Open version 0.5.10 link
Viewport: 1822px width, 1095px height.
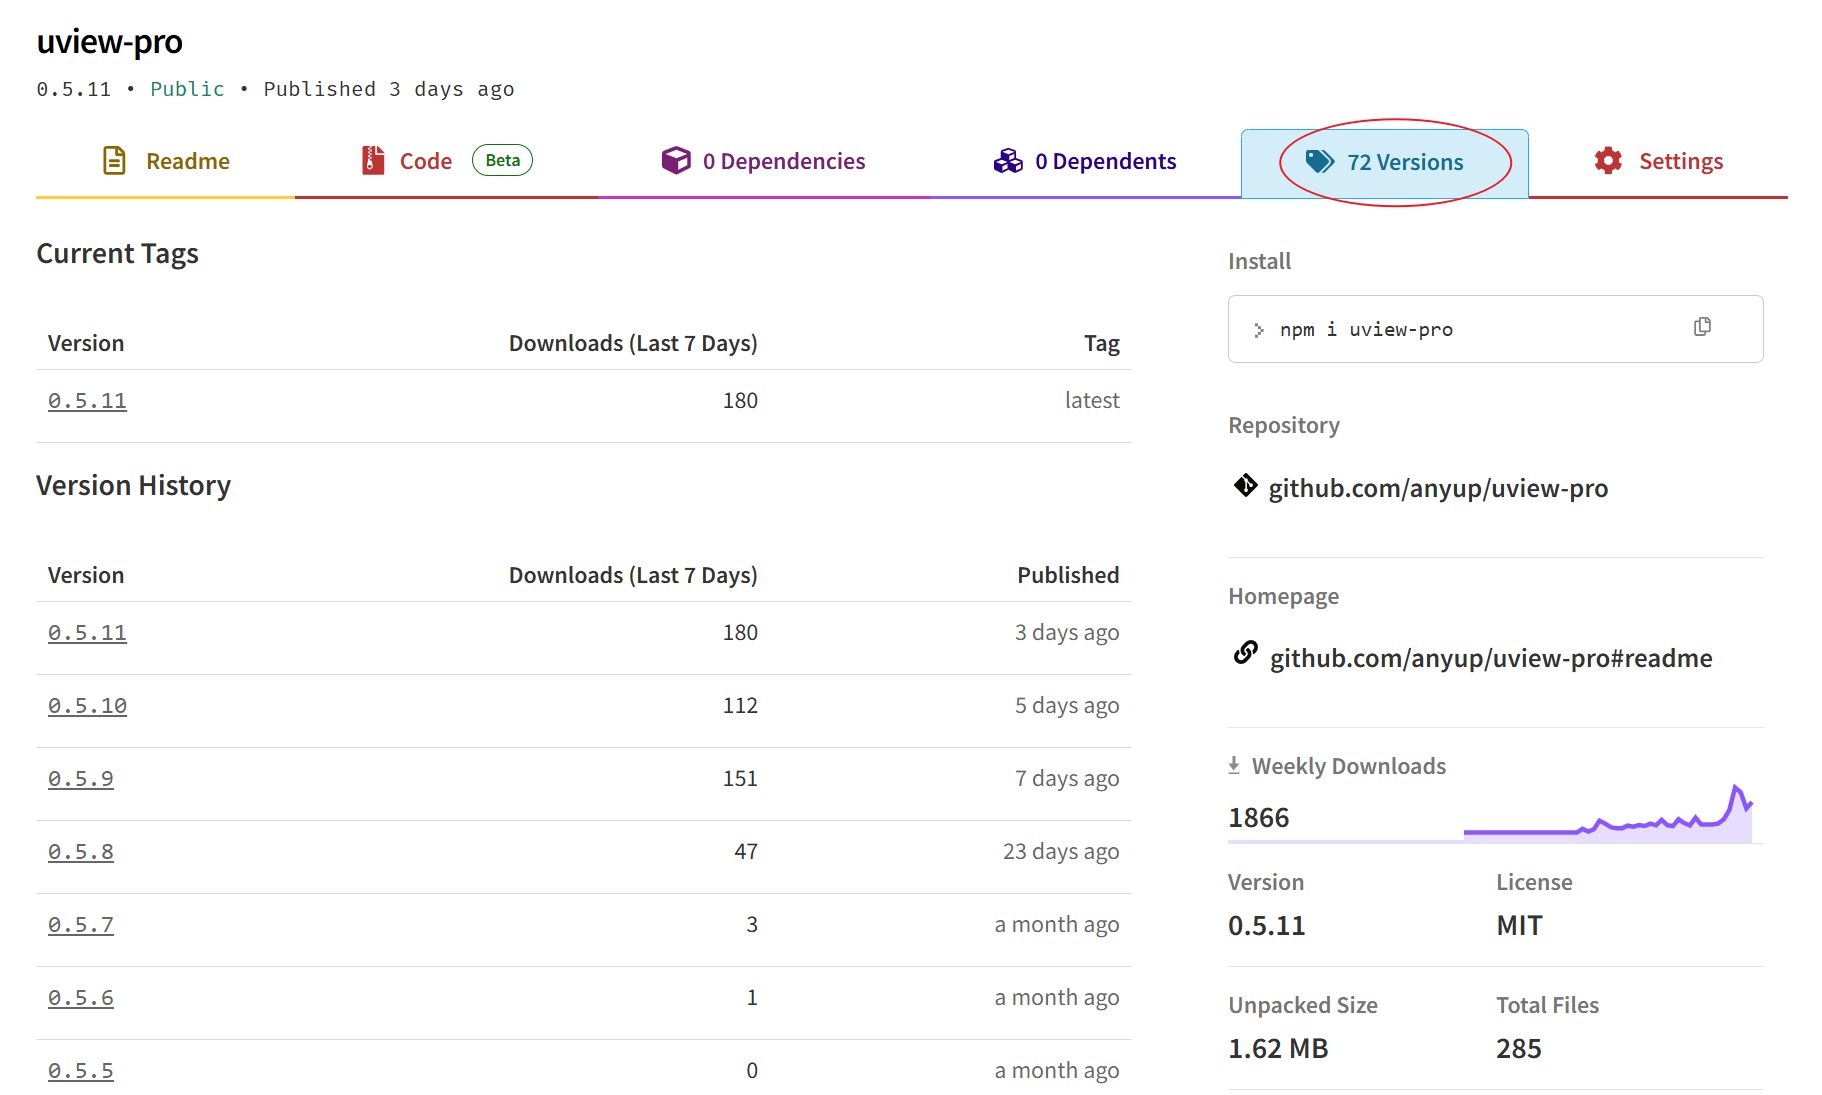(87, 706)
